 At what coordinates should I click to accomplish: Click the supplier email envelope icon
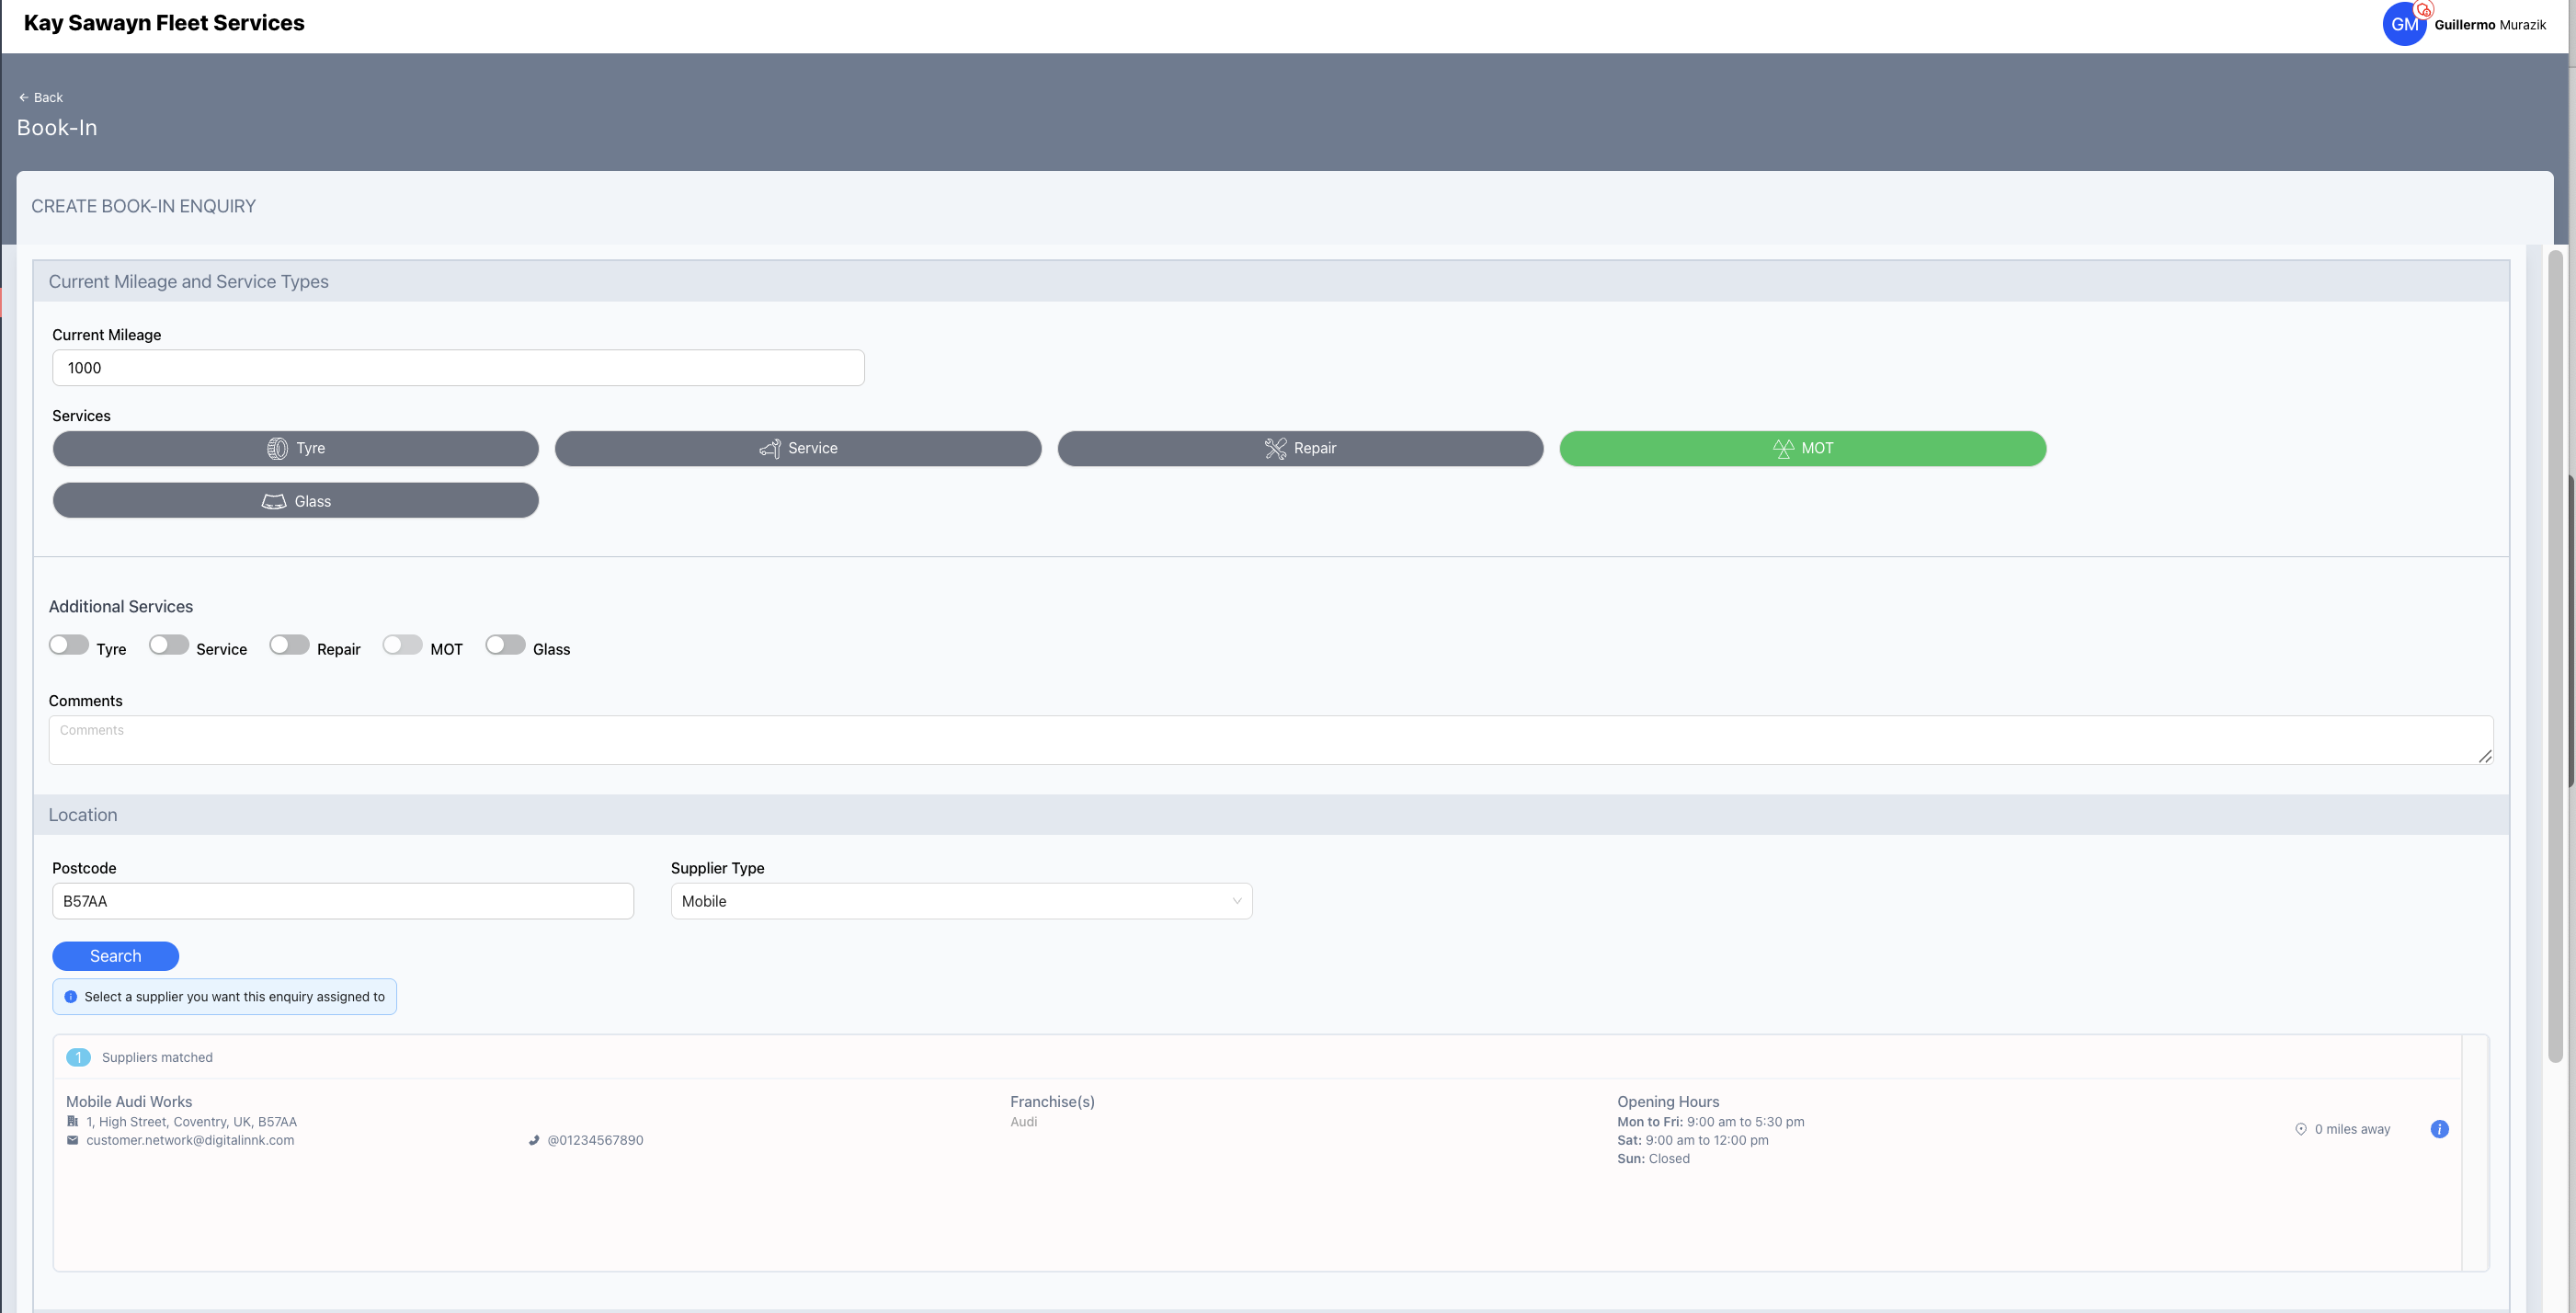coord(72,1140)
